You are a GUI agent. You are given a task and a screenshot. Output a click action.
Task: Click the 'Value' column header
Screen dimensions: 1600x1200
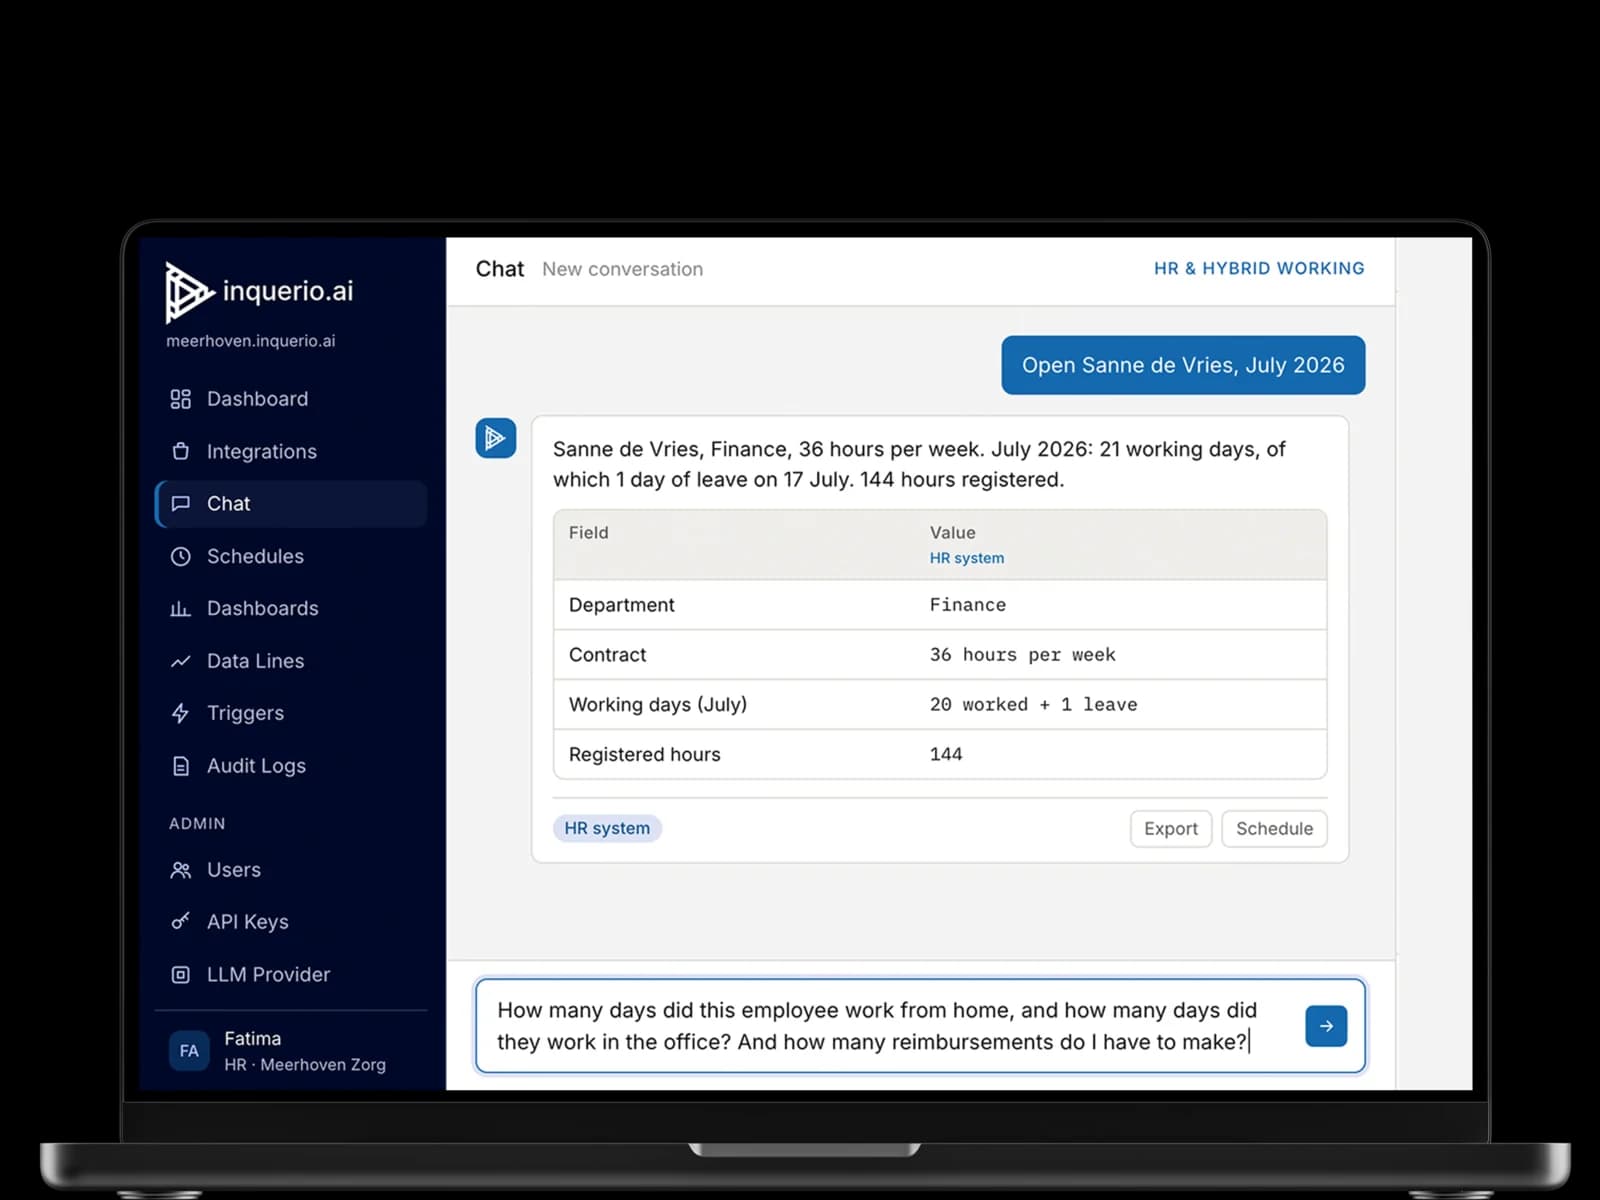(x=952, y=533)
